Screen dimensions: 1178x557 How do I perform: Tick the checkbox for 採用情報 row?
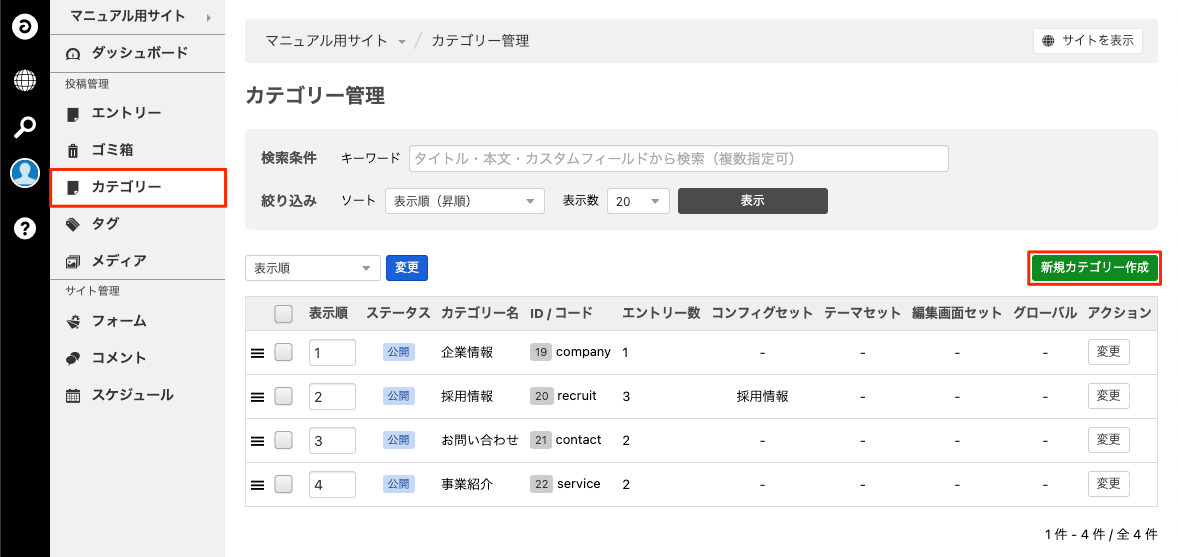(283, 396)
